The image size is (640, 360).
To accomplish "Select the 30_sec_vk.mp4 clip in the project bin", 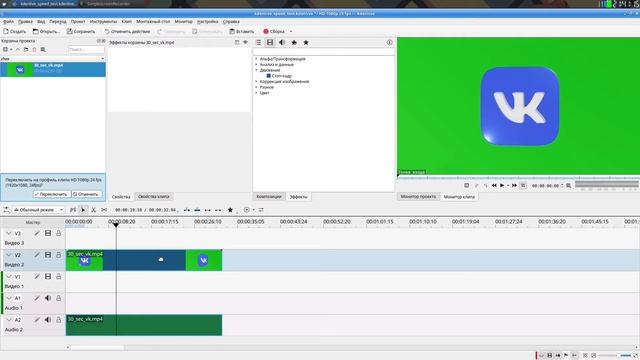I will click(53, 69).
